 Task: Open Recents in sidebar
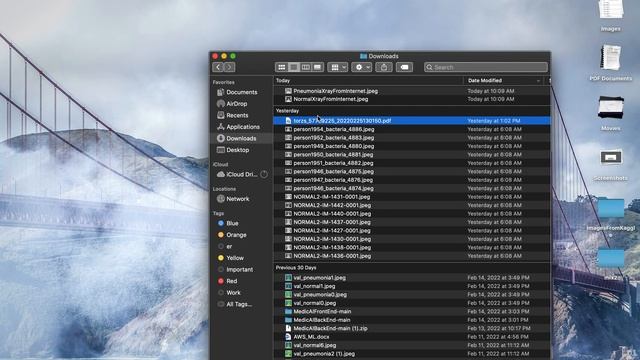[x=237, y=115]
